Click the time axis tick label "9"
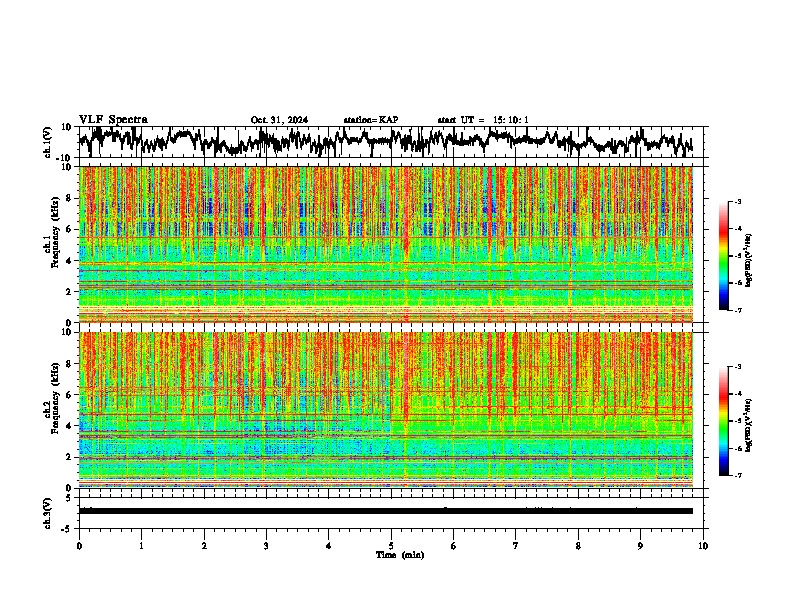This screenshot has height=612, width=792. 640,546
